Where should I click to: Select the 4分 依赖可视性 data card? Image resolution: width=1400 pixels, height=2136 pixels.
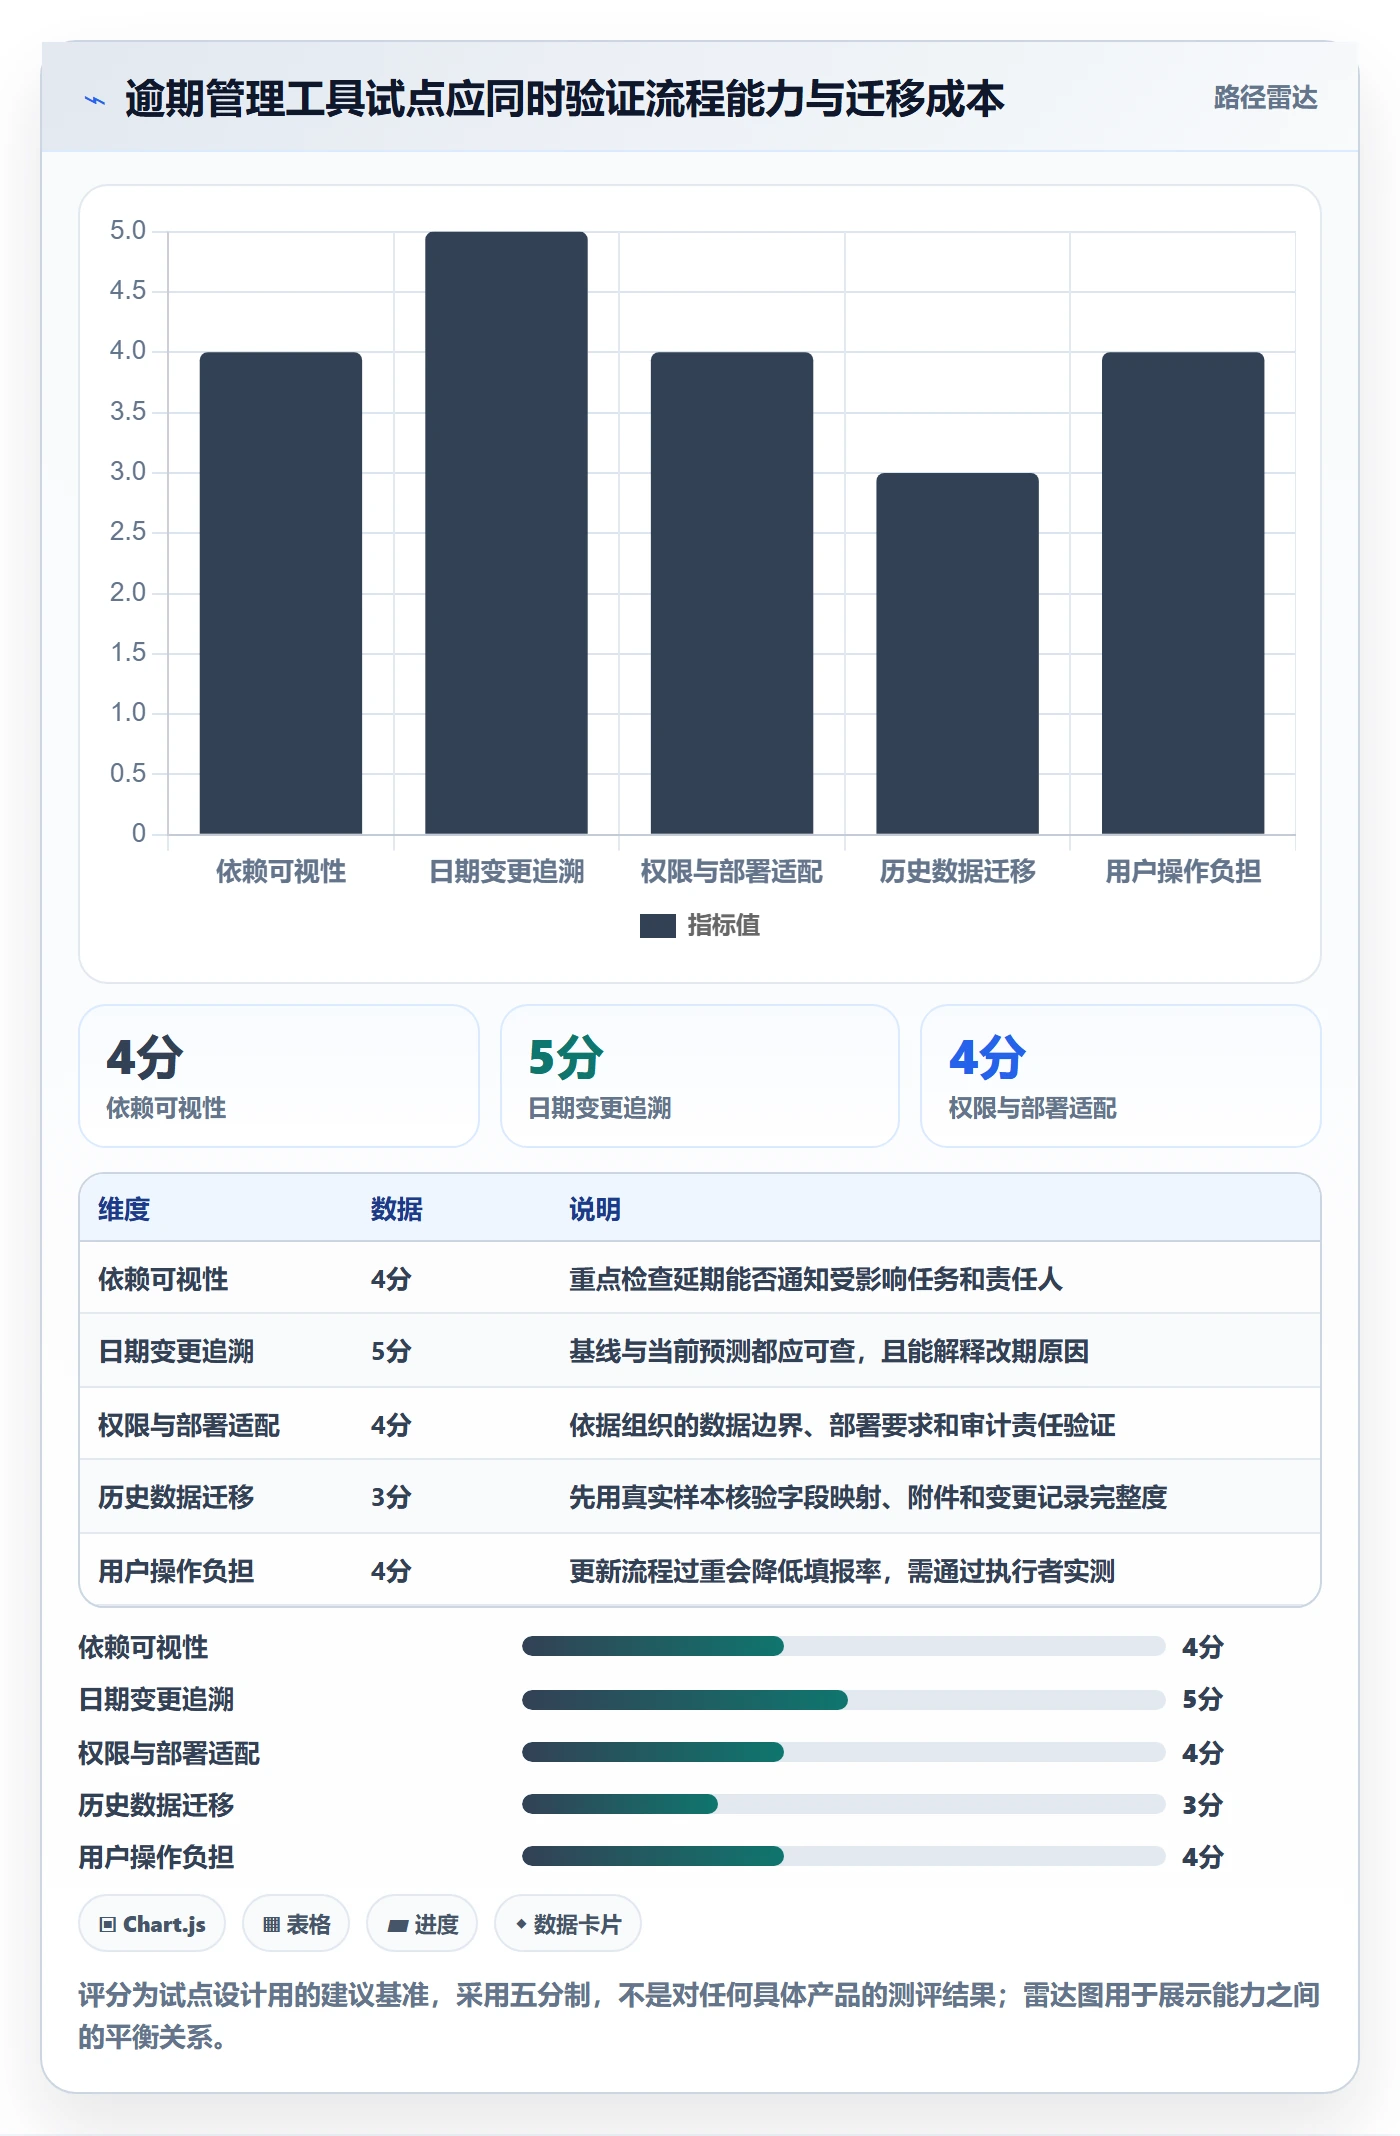(x=279, y=1076)
